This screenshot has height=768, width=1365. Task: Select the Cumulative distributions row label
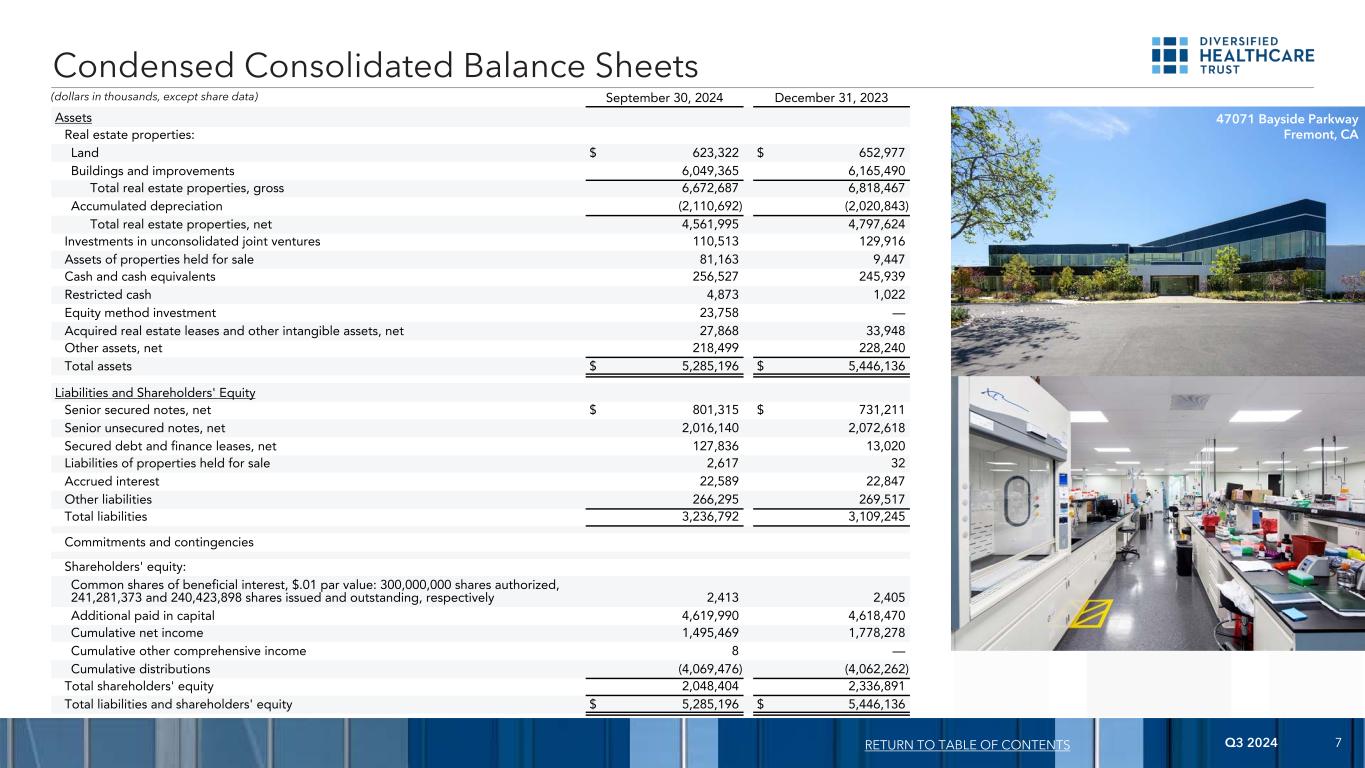tap(140, 669)
